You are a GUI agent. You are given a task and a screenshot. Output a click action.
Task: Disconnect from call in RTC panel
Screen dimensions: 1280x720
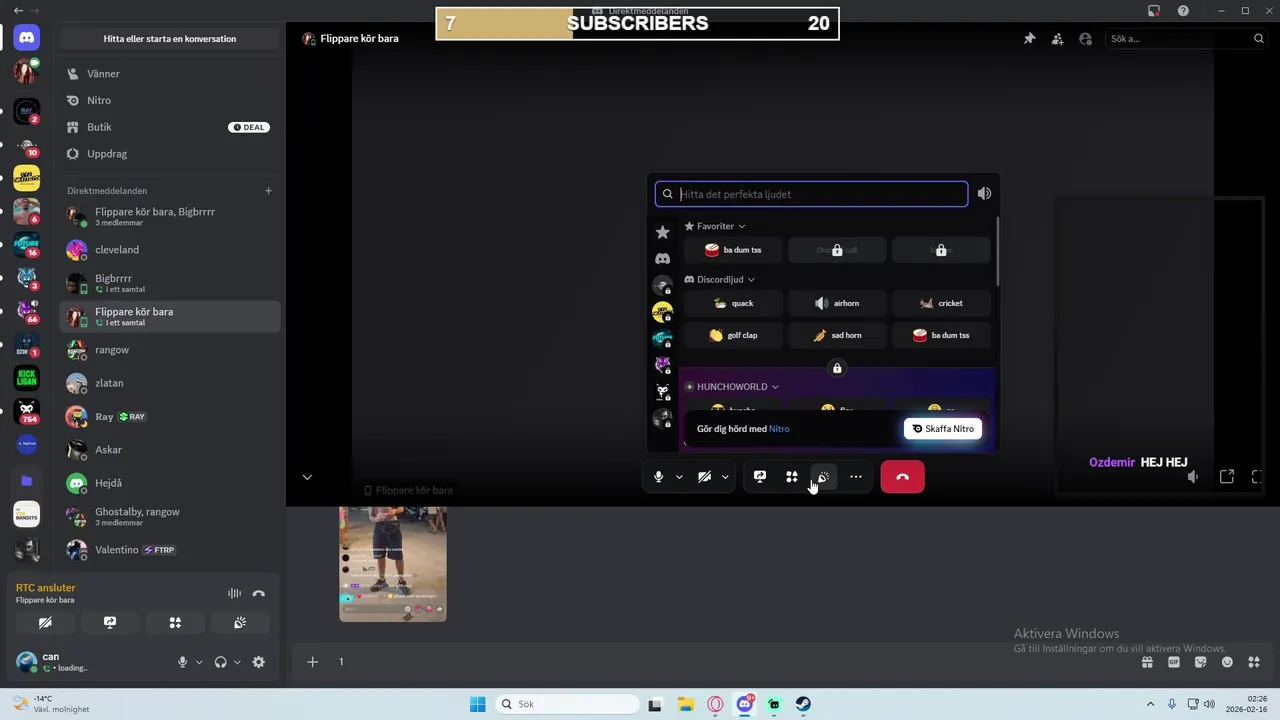(259, 593)
